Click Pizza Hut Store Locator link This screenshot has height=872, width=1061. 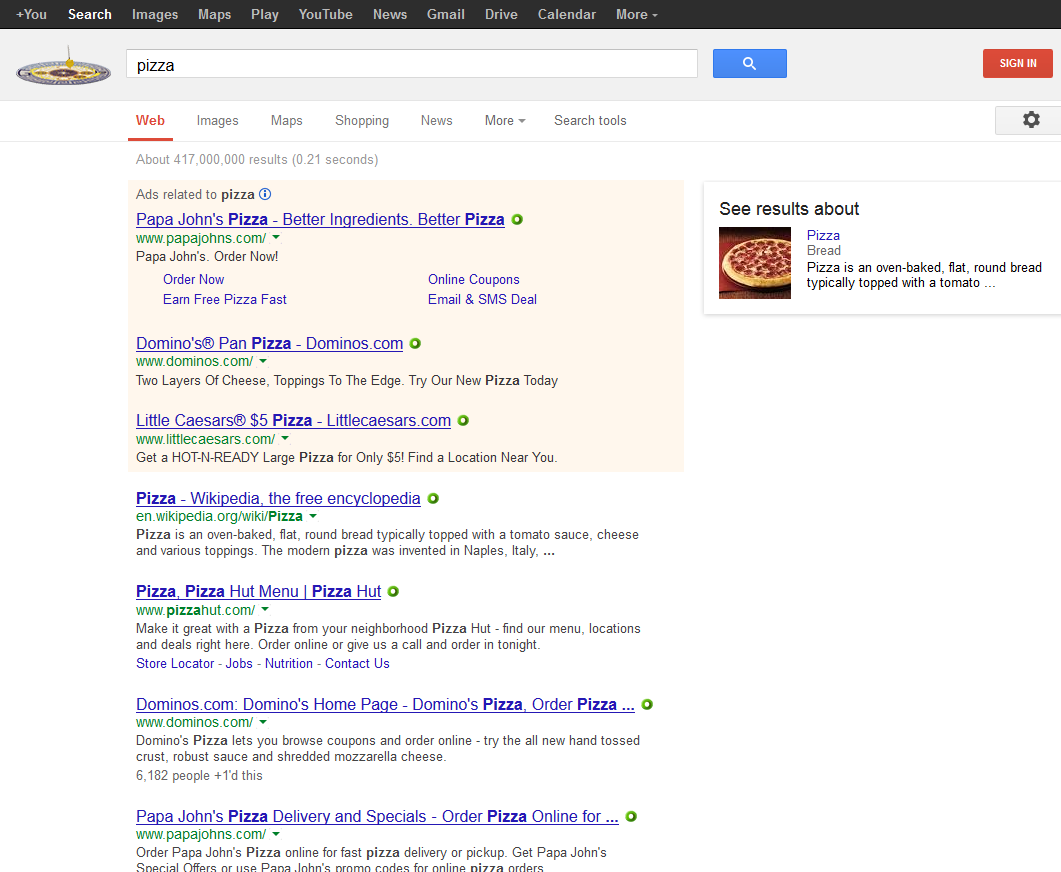175,664
